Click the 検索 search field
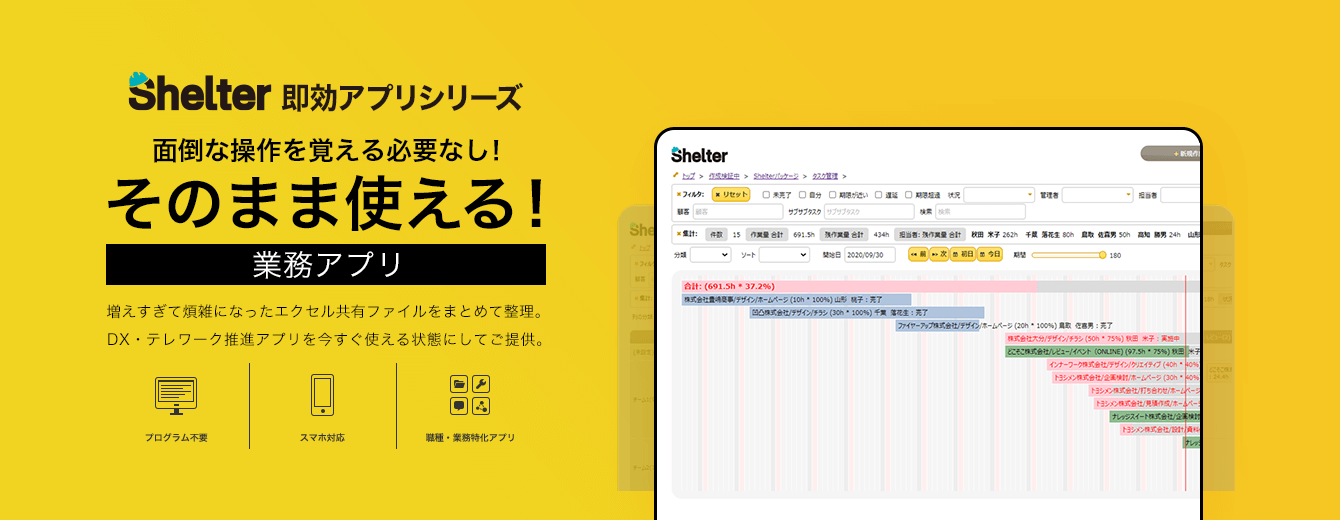Screen dimensions: 1340x520 pos(980,212)
